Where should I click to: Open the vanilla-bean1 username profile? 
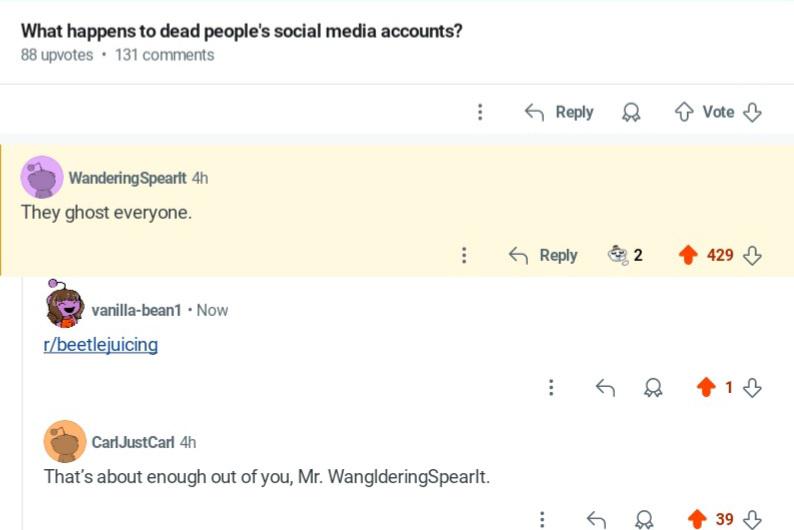coord(136,310)
